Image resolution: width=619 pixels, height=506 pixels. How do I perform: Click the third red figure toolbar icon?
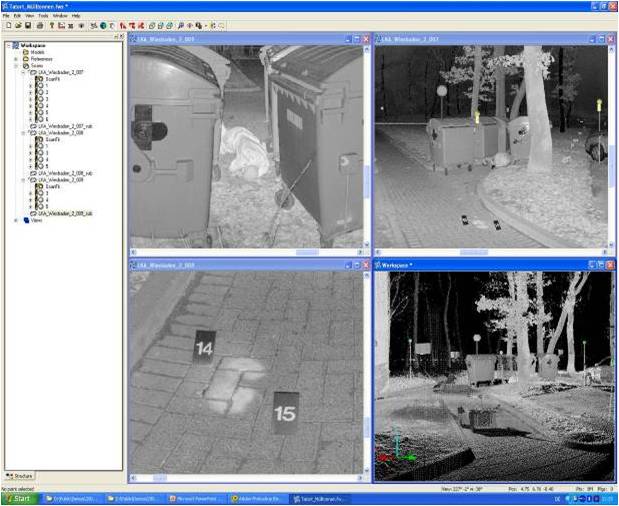tap(141, 26)
